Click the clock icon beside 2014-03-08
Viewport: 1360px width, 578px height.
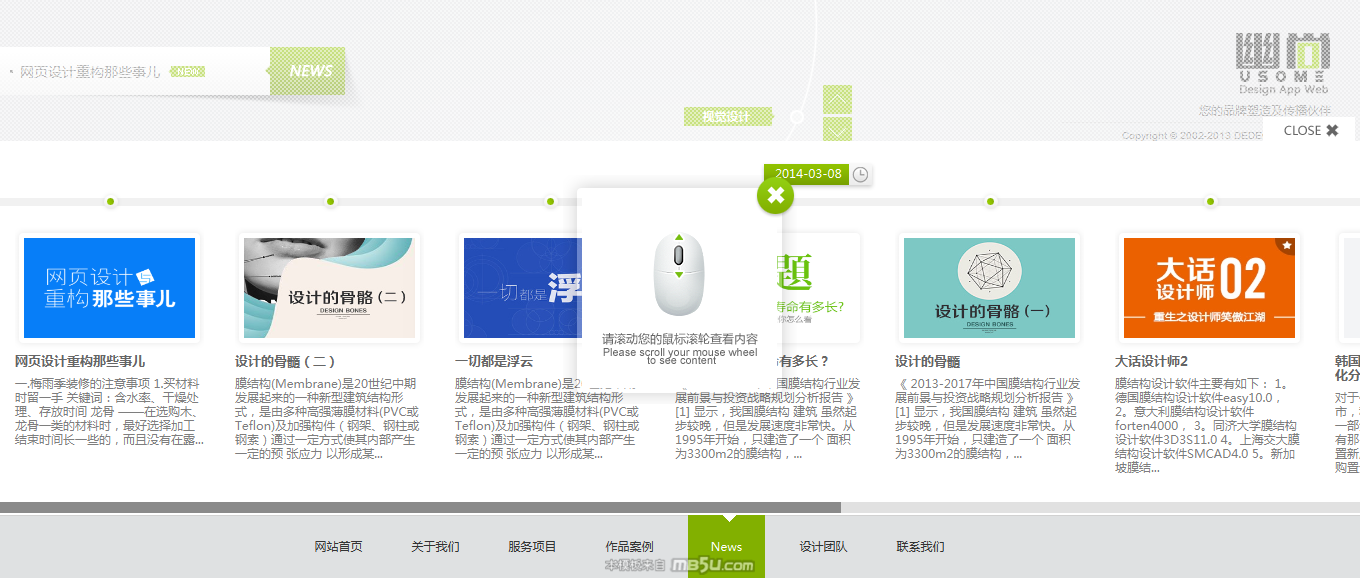pyautogui.click(x=861, y=174)
